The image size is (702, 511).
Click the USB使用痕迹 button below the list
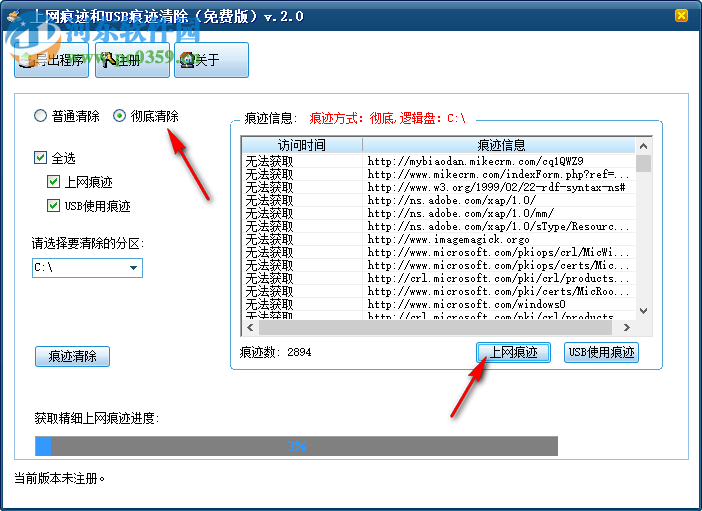601,352
